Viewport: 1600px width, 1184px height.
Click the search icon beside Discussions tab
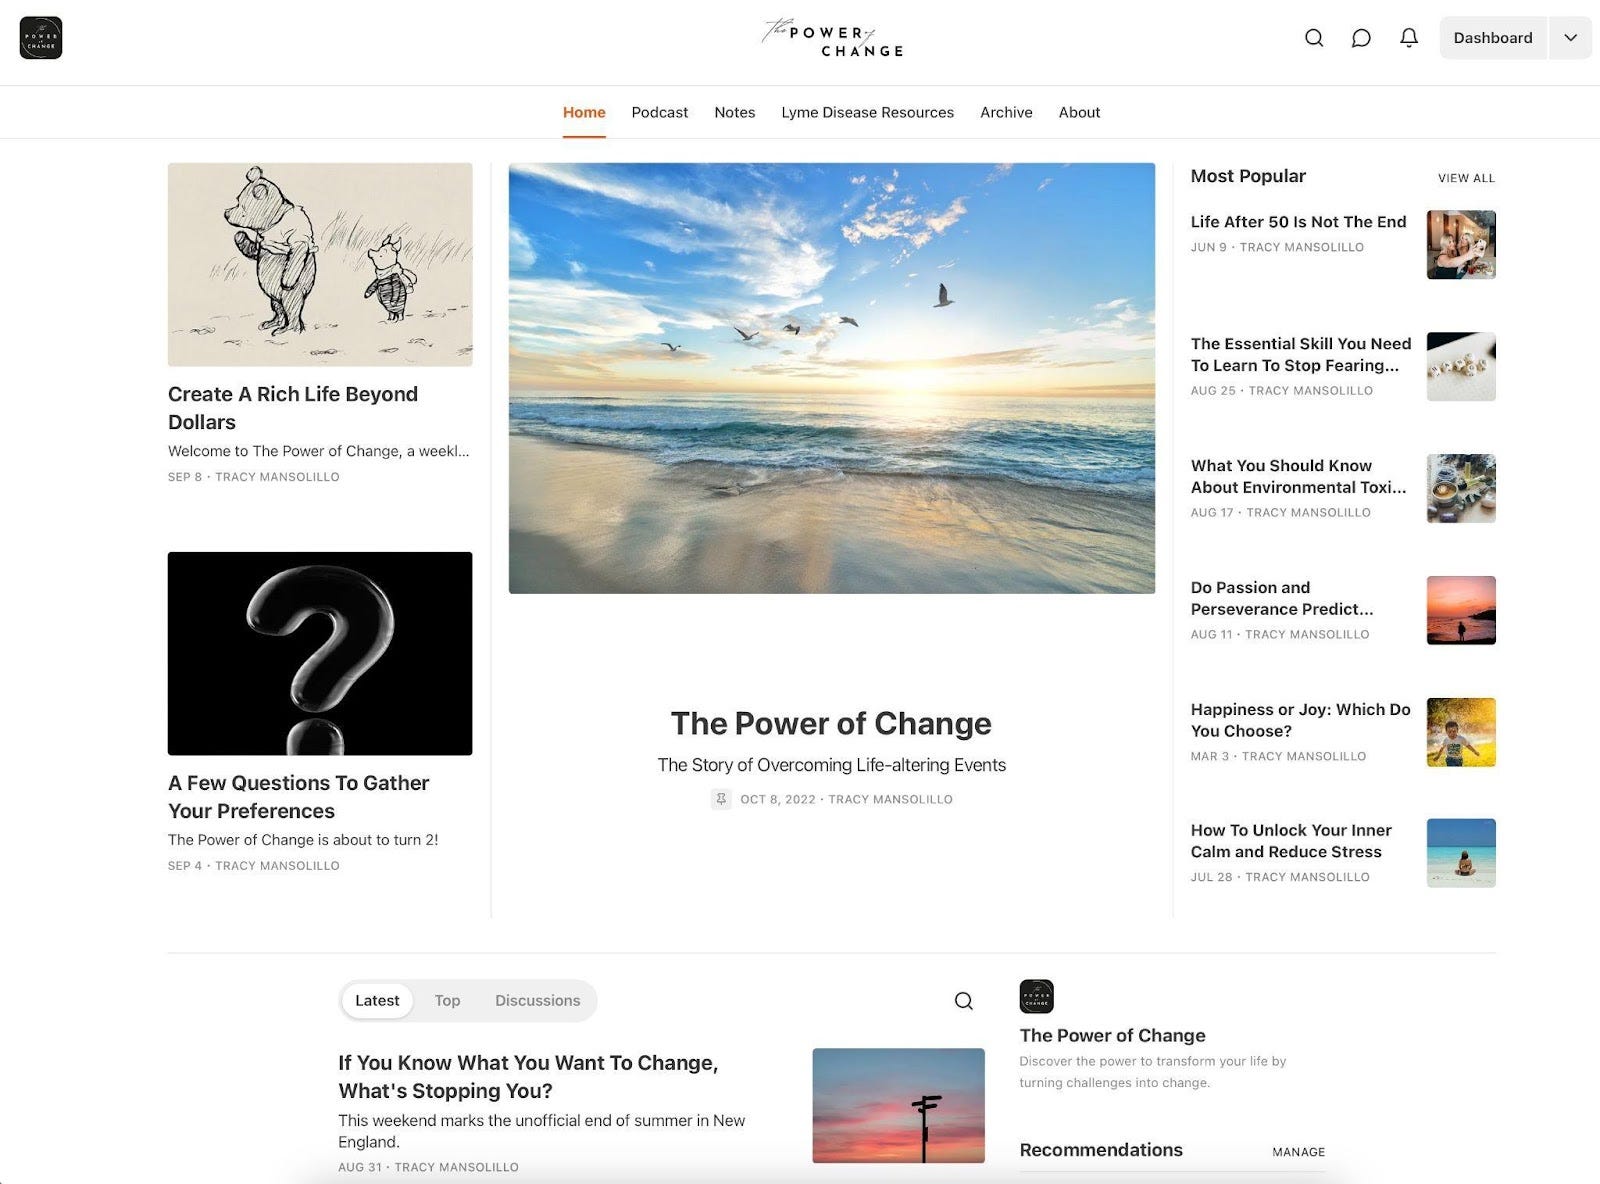963,1001
